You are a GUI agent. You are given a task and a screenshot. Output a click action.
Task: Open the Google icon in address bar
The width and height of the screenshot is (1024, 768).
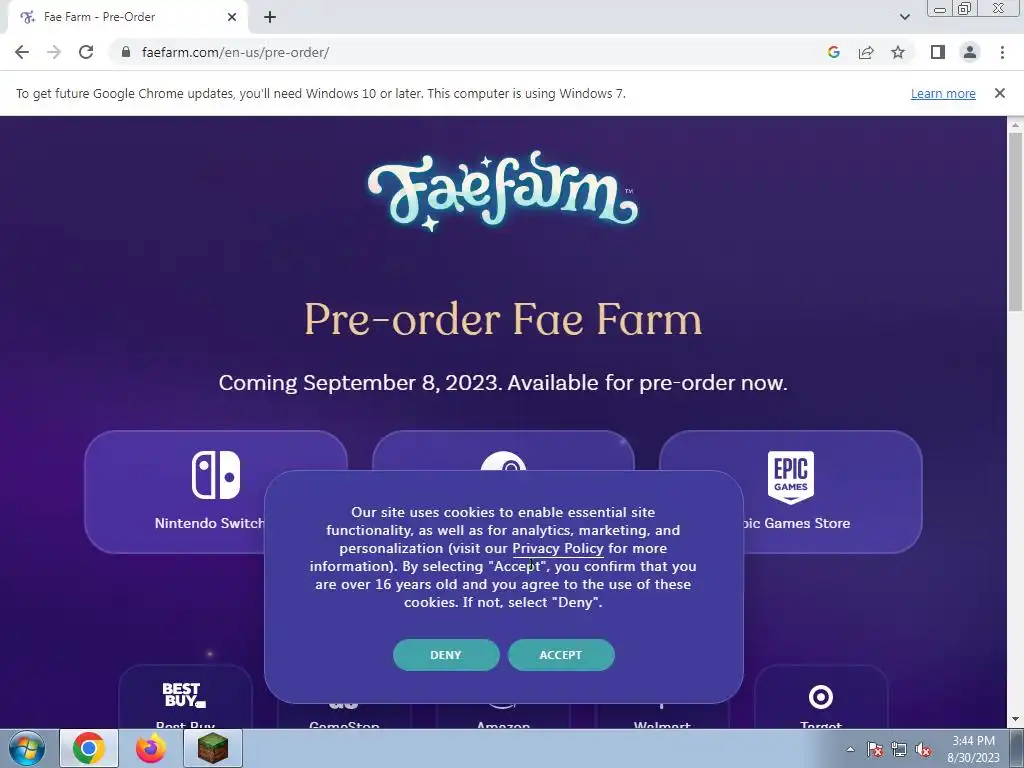coord(833,52)
